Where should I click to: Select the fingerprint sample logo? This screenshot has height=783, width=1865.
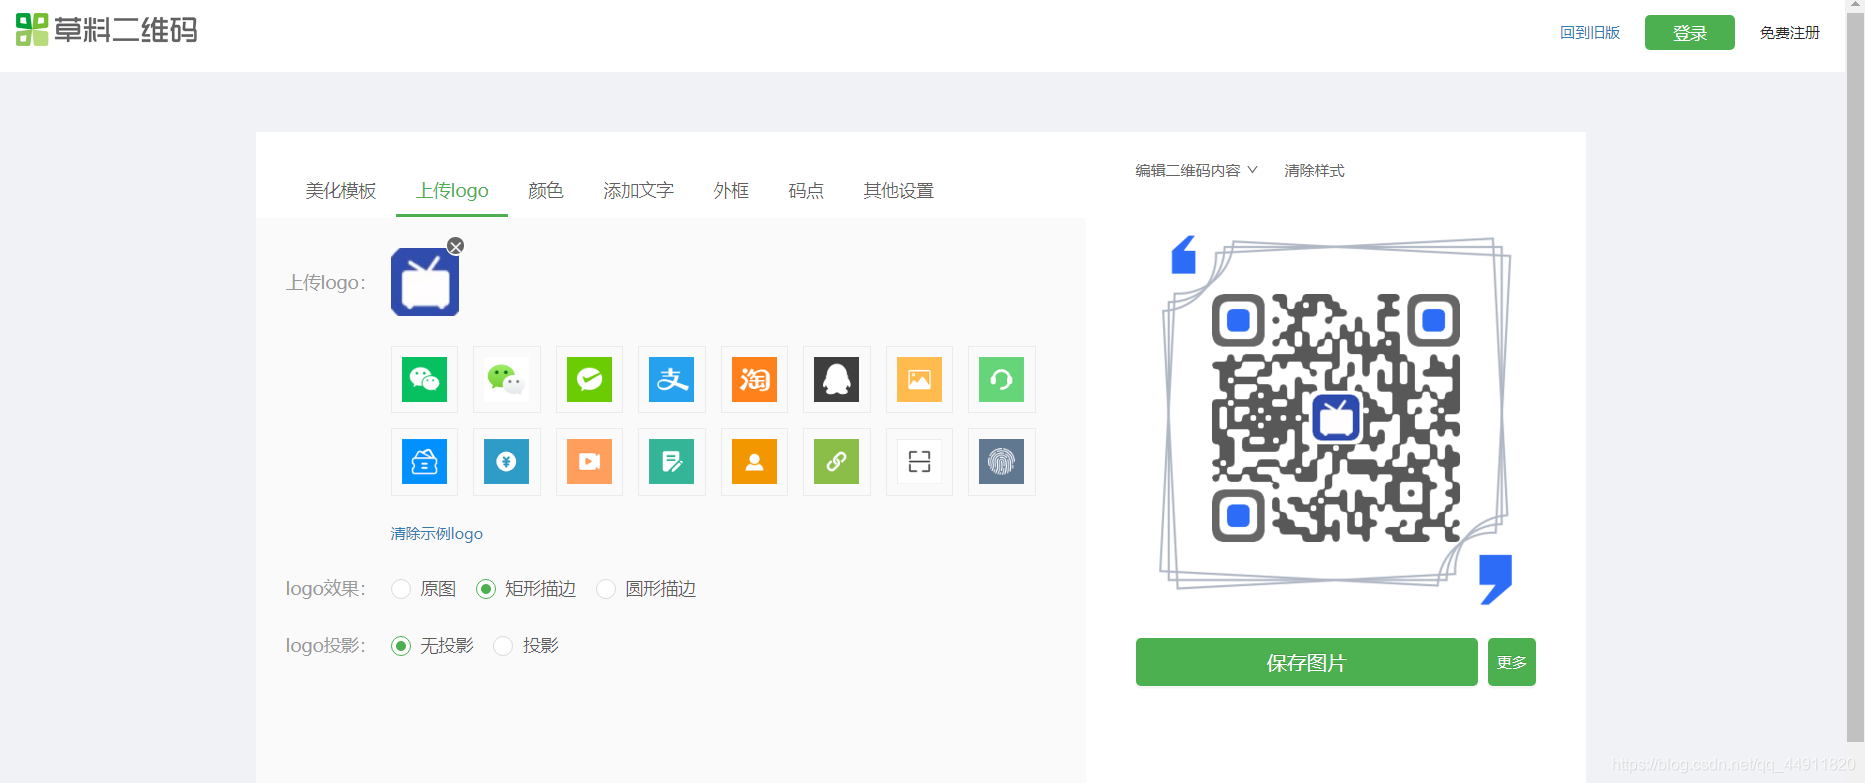pyautogui.click(x=1002, y=462)
